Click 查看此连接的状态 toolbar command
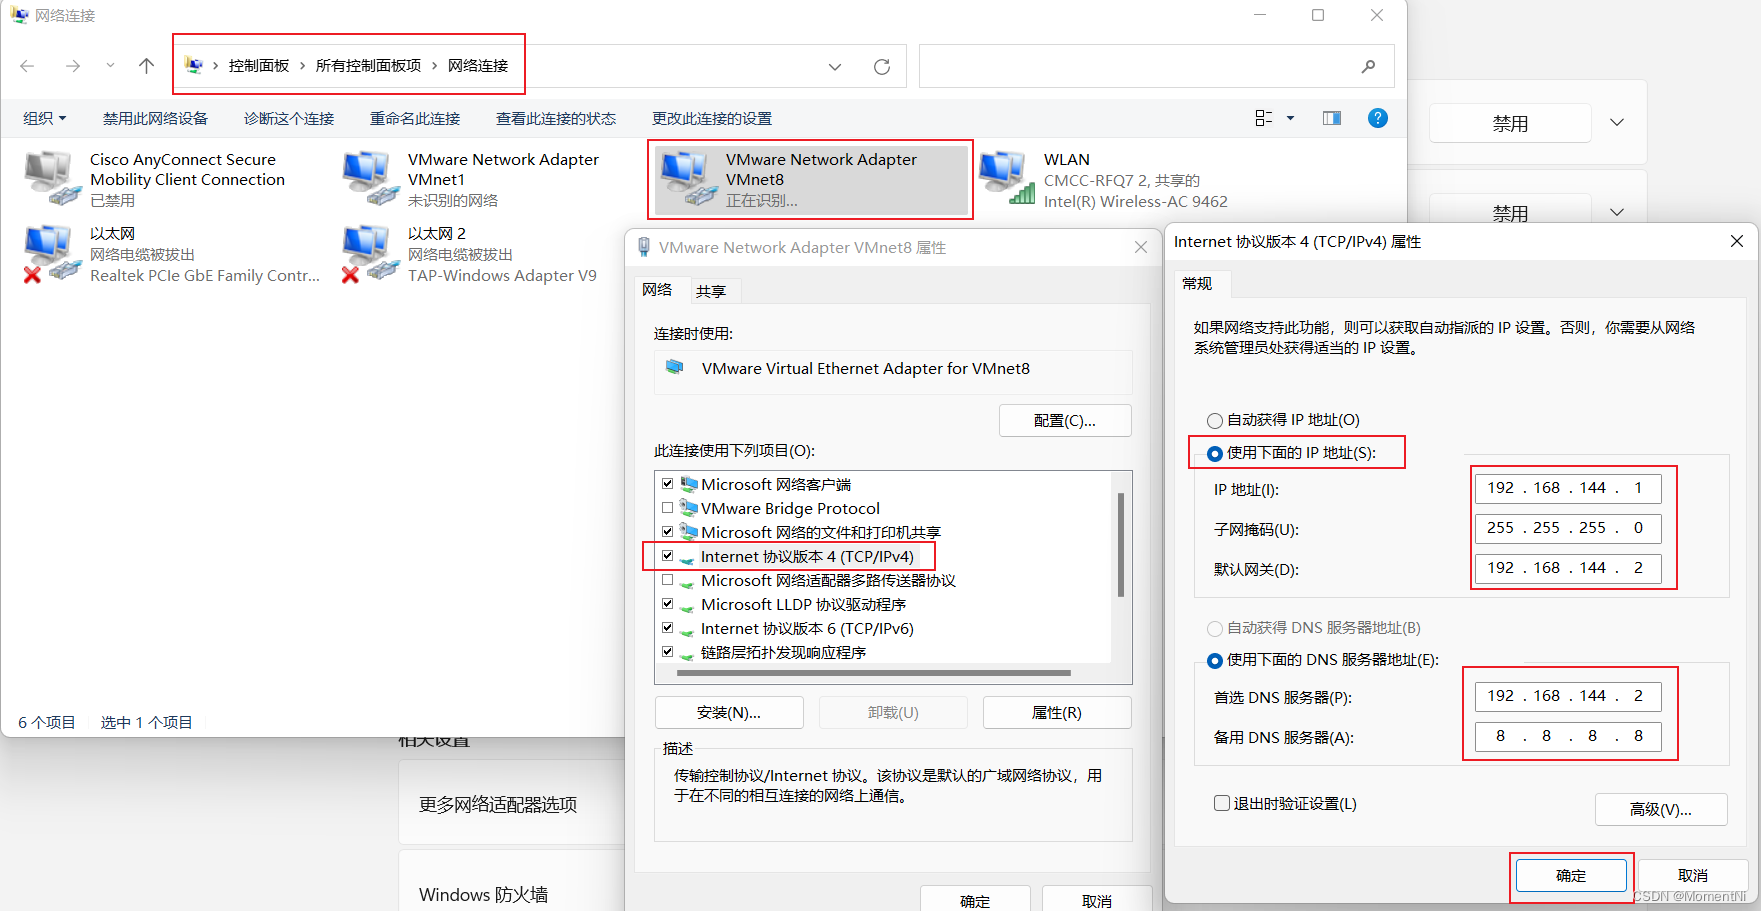 click(556, 118)
